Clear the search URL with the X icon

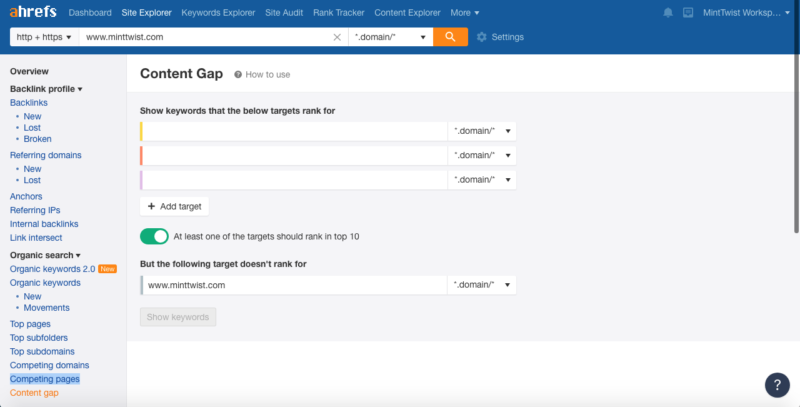337,37
